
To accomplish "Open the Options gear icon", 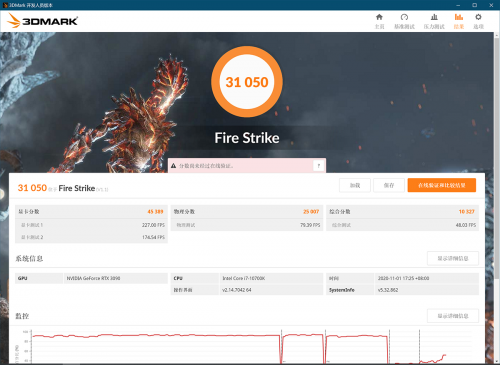I will 478,17.
